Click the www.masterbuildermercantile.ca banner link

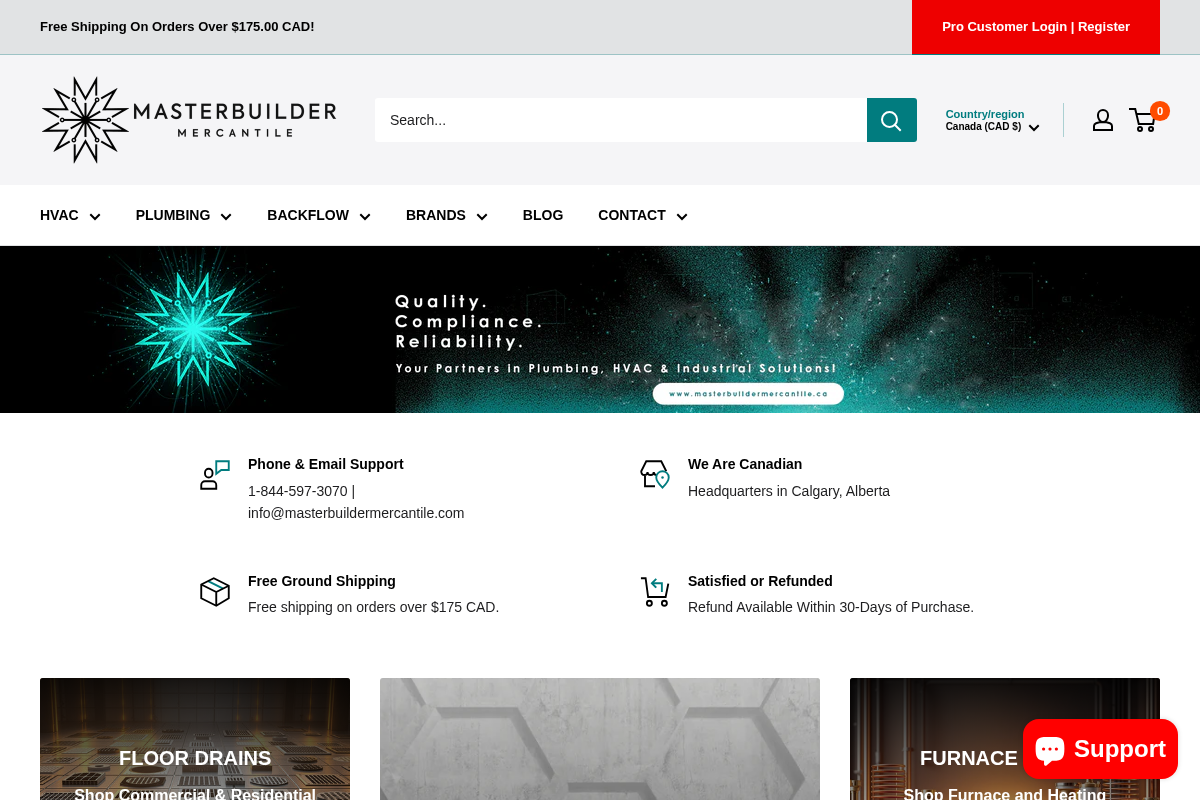(x=748, y=393)
